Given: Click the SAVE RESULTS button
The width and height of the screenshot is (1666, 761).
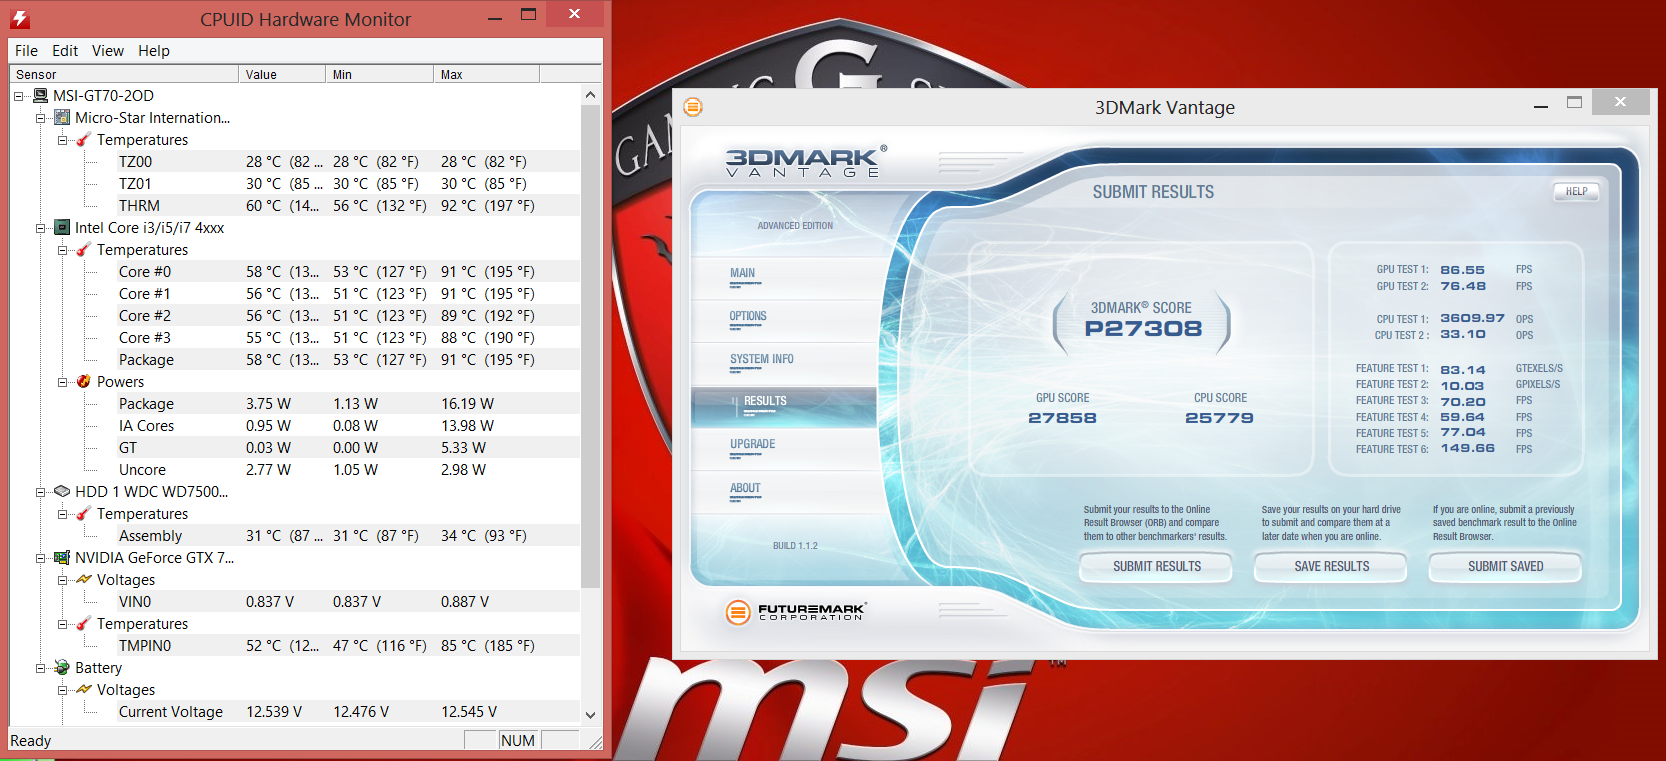Looking at the screenshot, I should (1332, 567).
